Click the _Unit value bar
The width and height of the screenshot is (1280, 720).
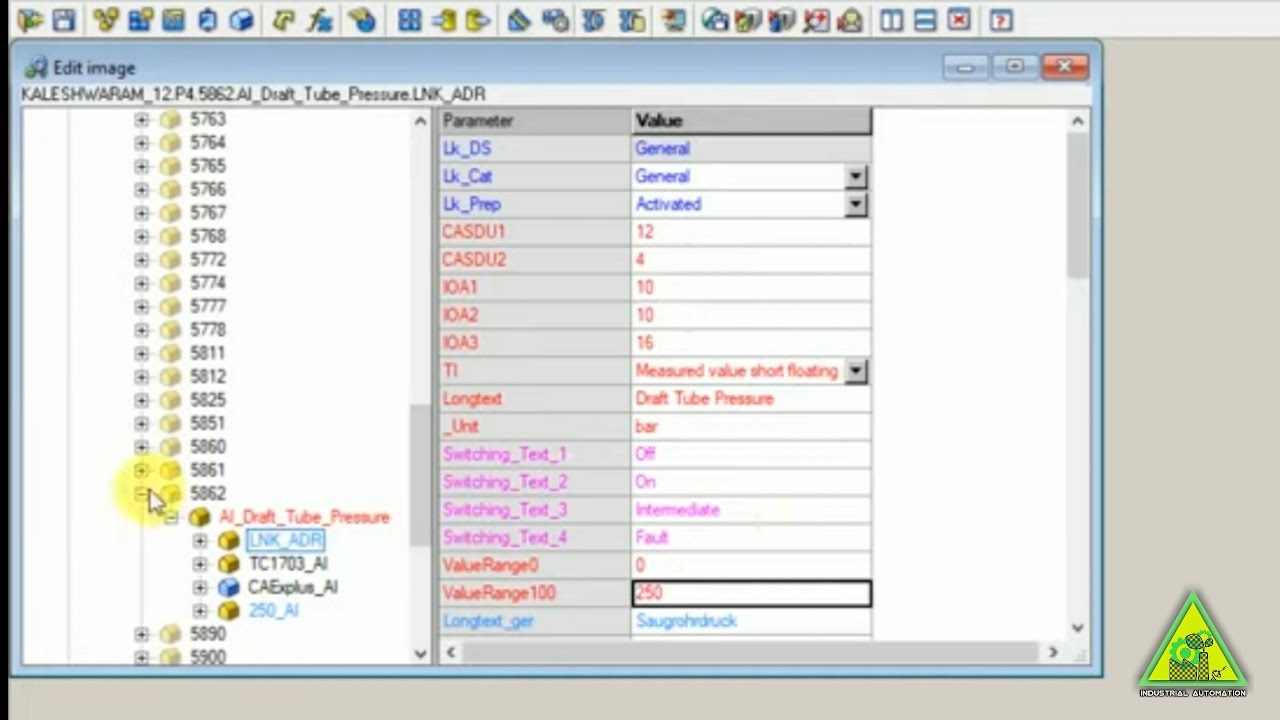[x=646, y=427]
